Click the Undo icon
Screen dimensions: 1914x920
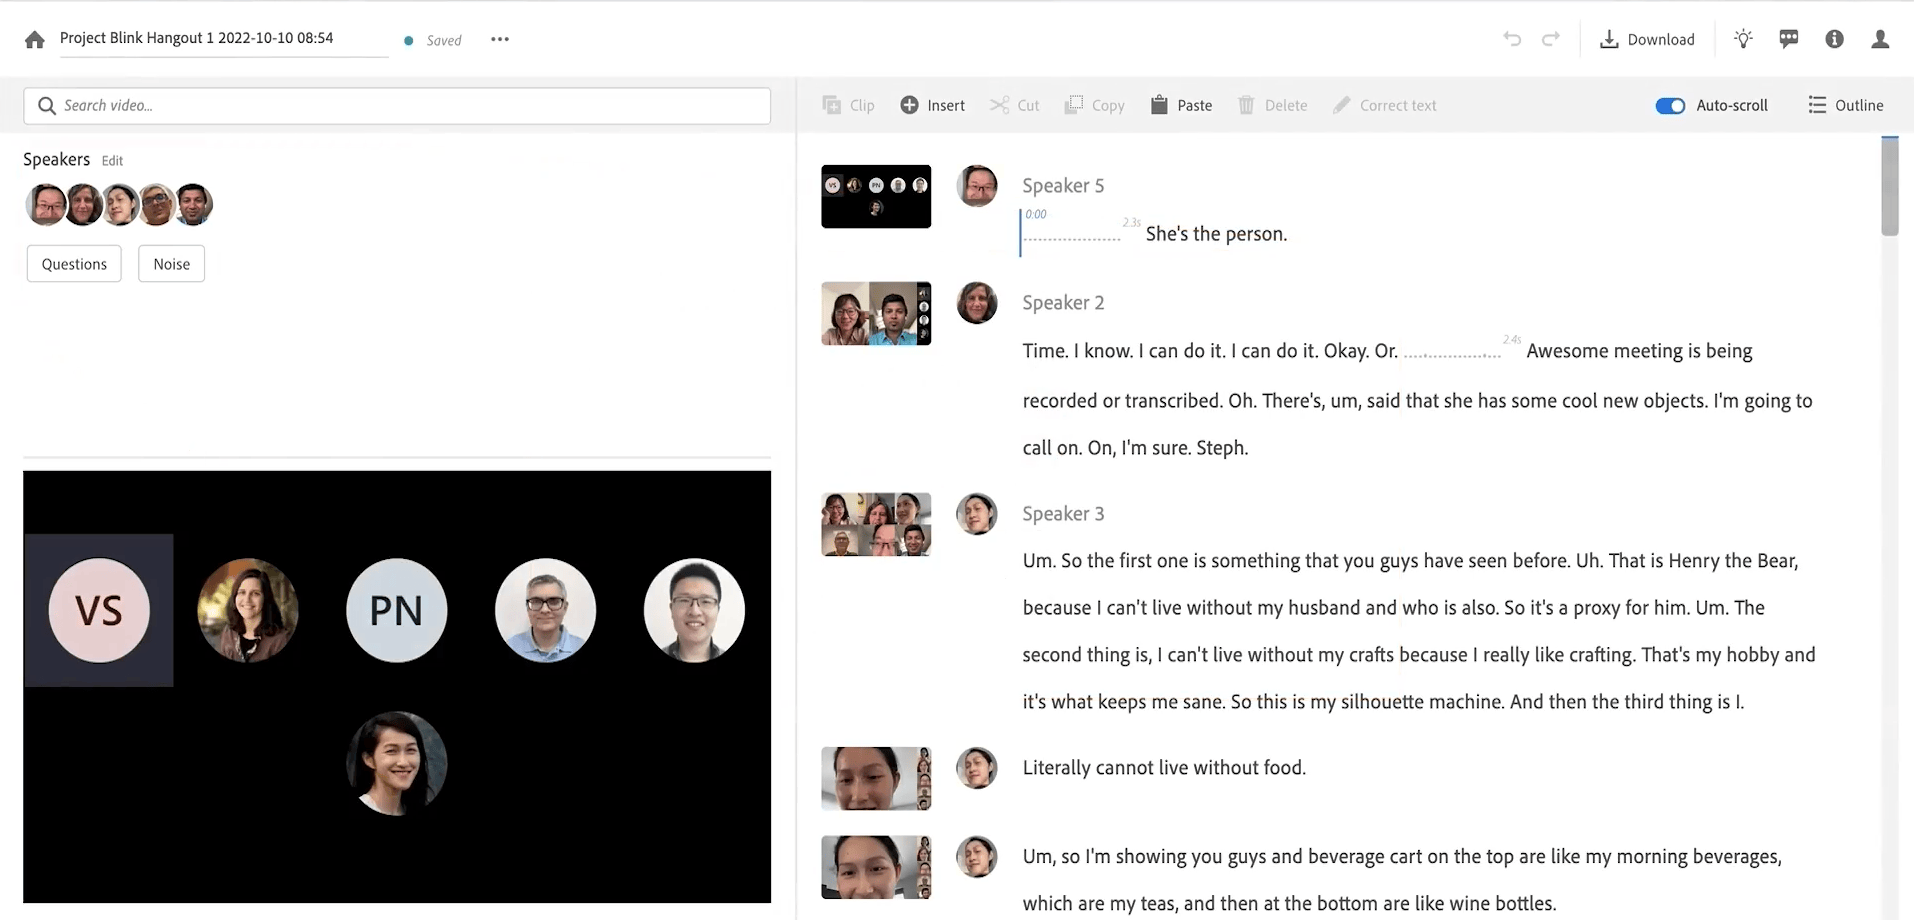coord(1512,39)
